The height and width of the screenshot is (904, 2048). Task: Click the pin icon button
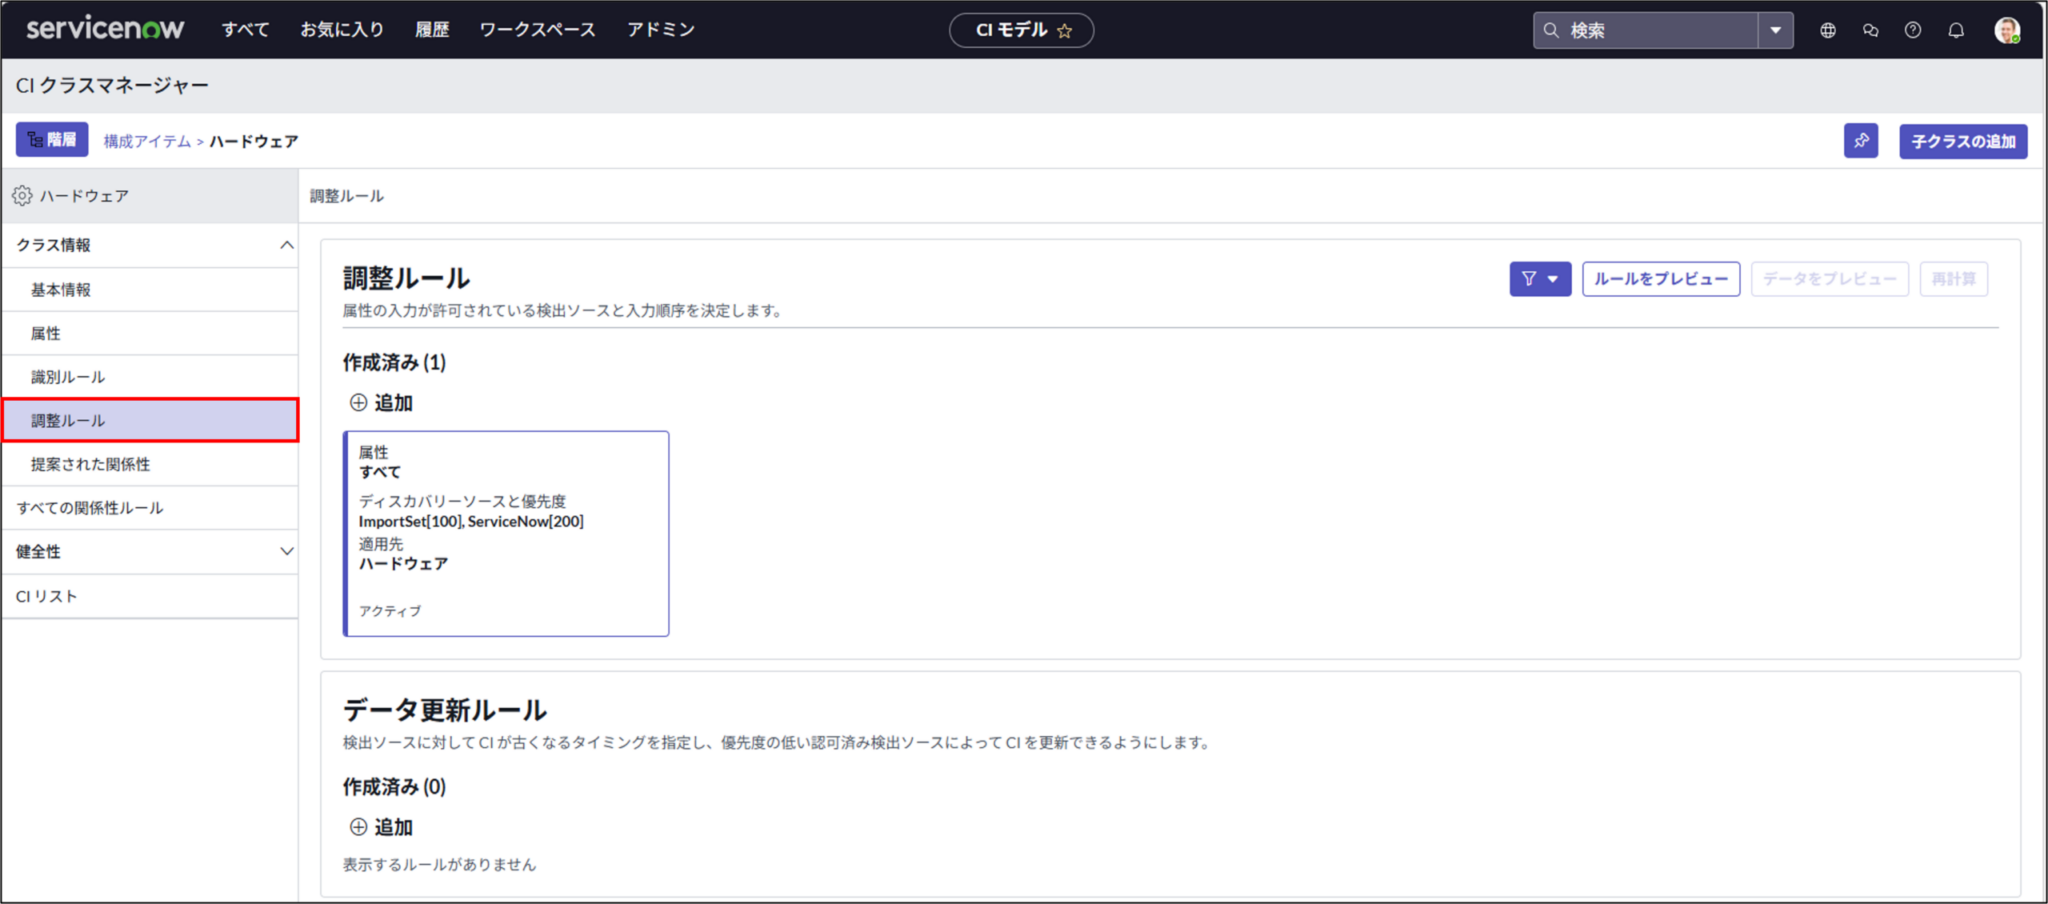[x=1861, y=141]
